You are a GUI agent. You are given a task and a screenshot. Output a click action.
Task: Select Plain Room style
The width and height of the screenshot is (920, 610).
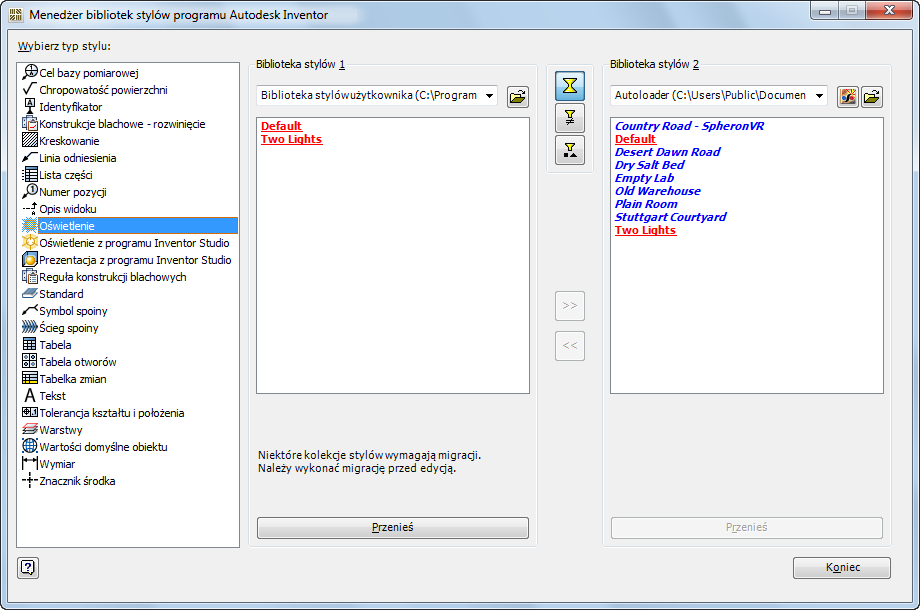click(x=646, y=204)
